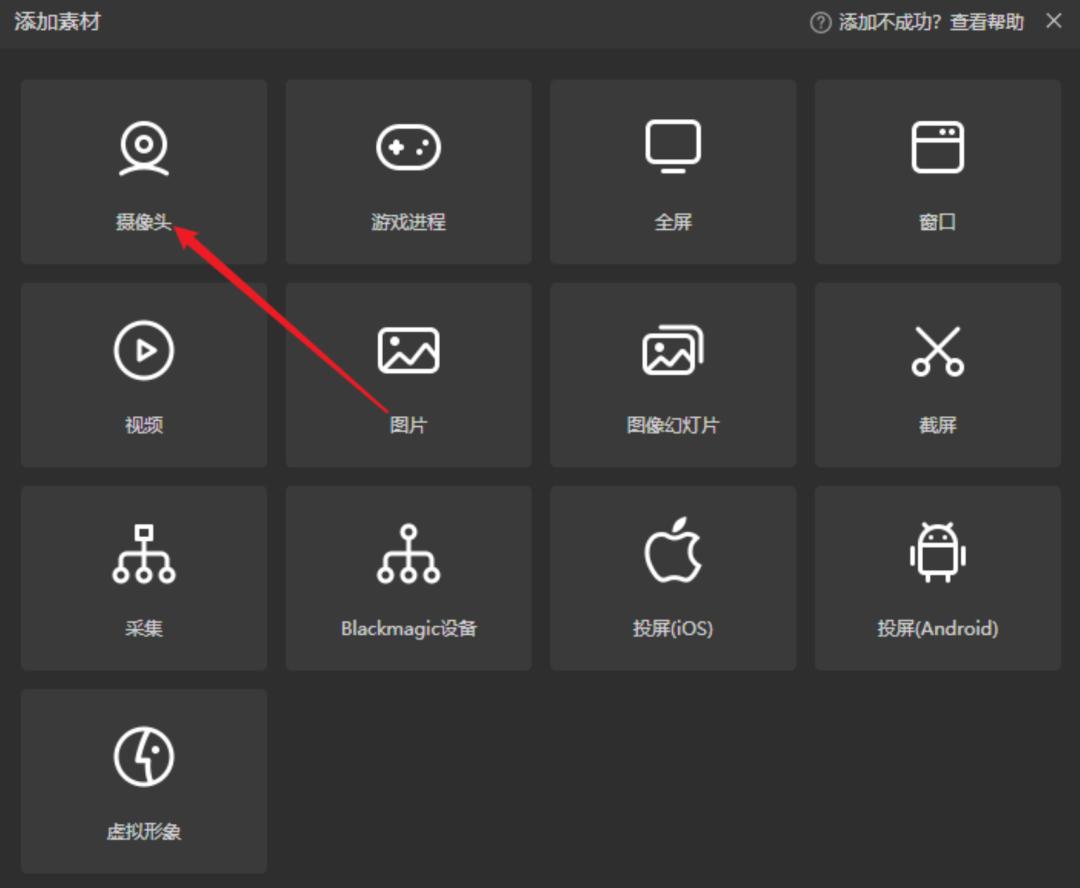Open the 添加不成功?查看帮助 help link

pos(931,22)
